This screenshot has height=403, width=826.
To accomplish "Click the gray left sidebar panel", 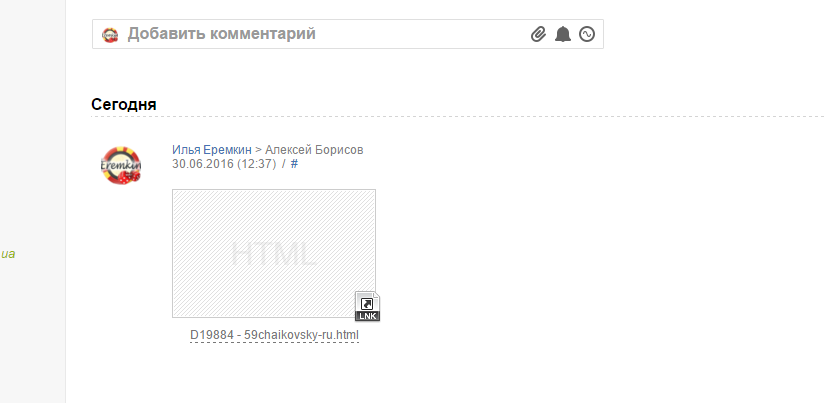I will pyautogui.click(x=33, y=201).
